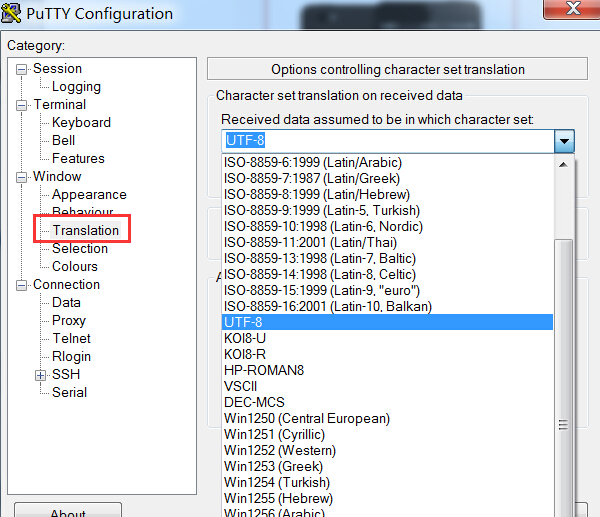Collapse the Session tree node

coord(22,69)
